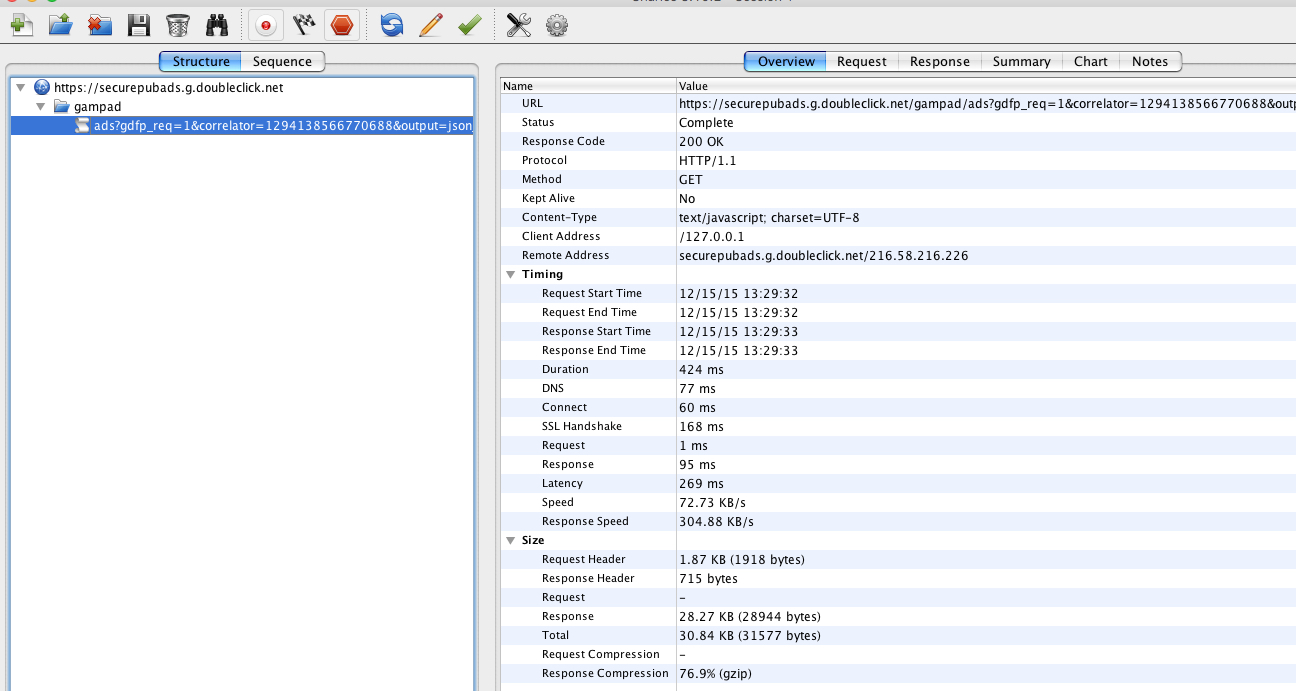Collapse the Size section
The width and height of the screenshot is (1296, 691).
click(x=511, y=540)
